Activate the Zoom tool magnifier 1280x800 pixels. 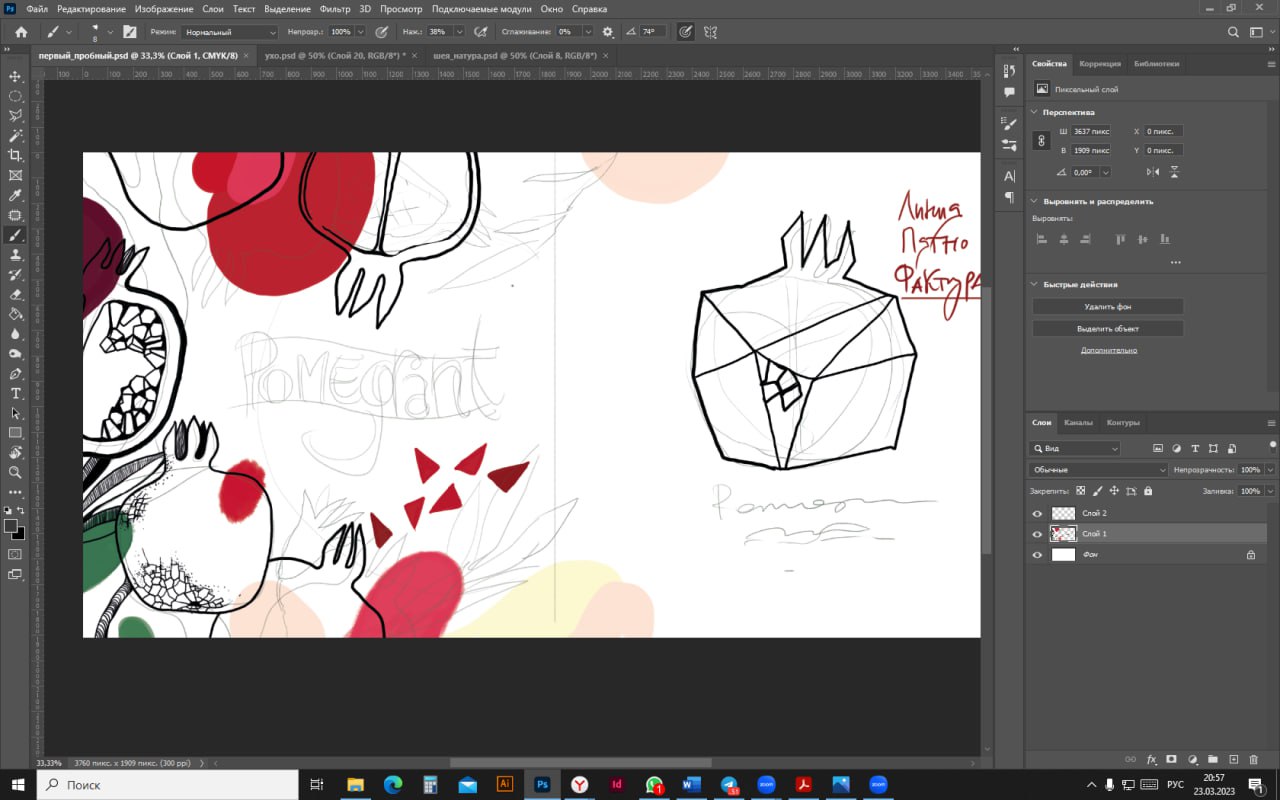pos(15,472)
